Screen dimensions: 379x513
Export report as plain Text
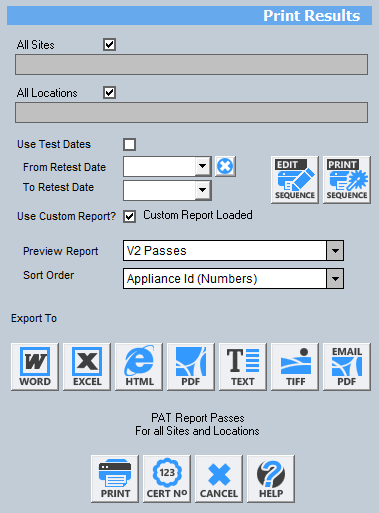click(x=243, y=367)
